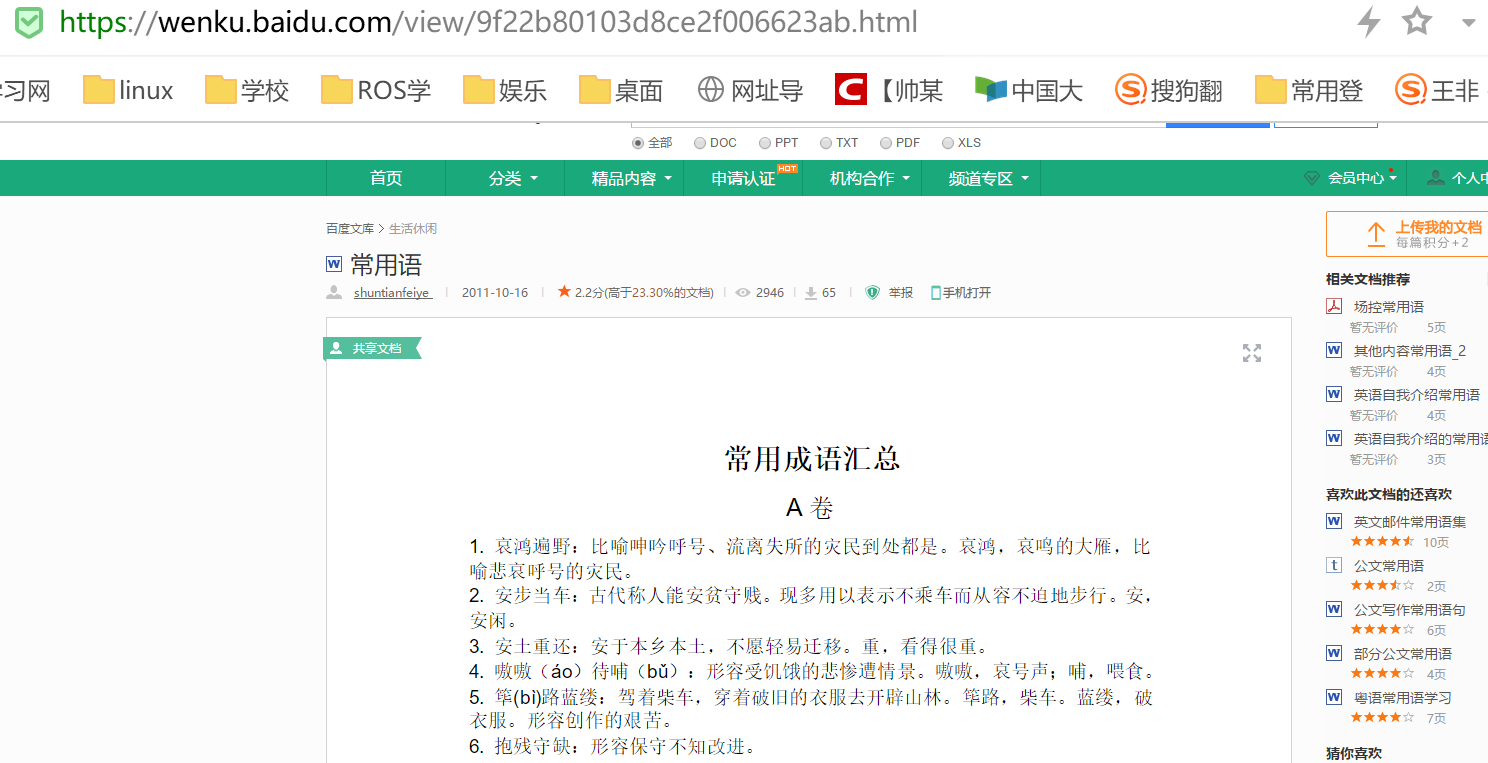Expand document to fullscreen view
The height and width of the screenshot is (763, 1488).
pos(1252,352)
